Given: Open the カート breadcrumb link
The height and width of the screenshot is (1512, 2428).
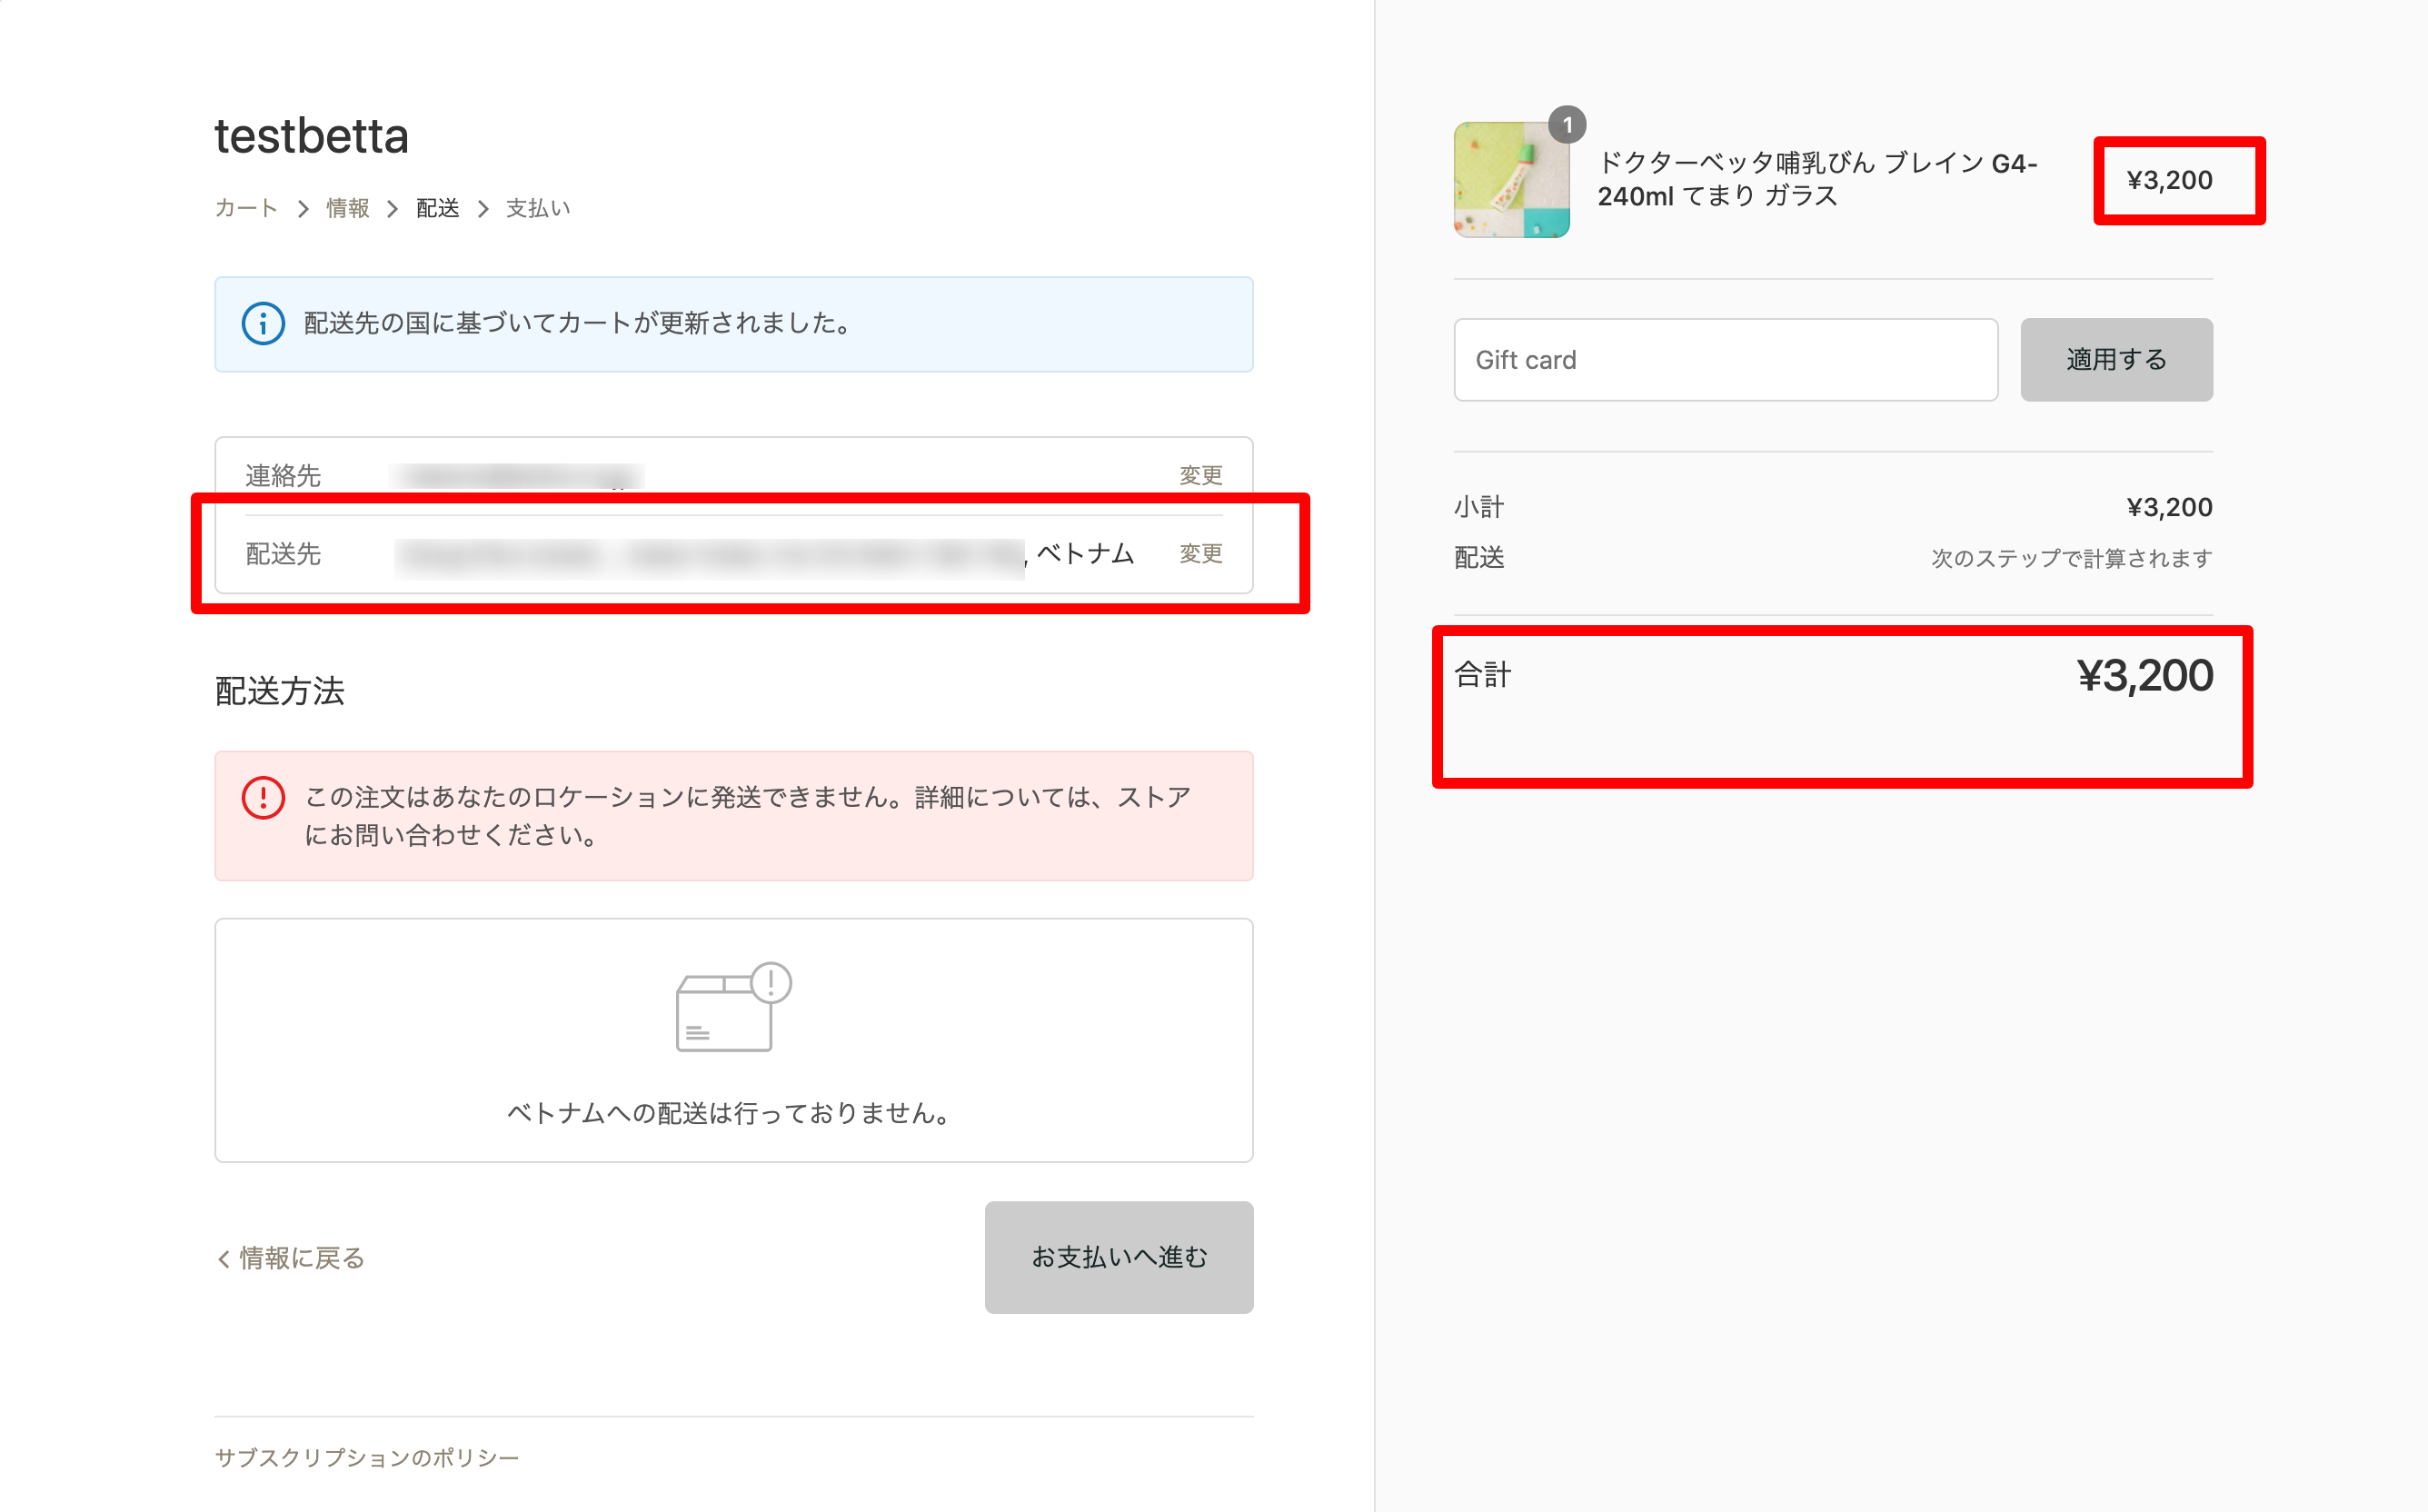Looking at the screenshot, I should click(246, 208).
